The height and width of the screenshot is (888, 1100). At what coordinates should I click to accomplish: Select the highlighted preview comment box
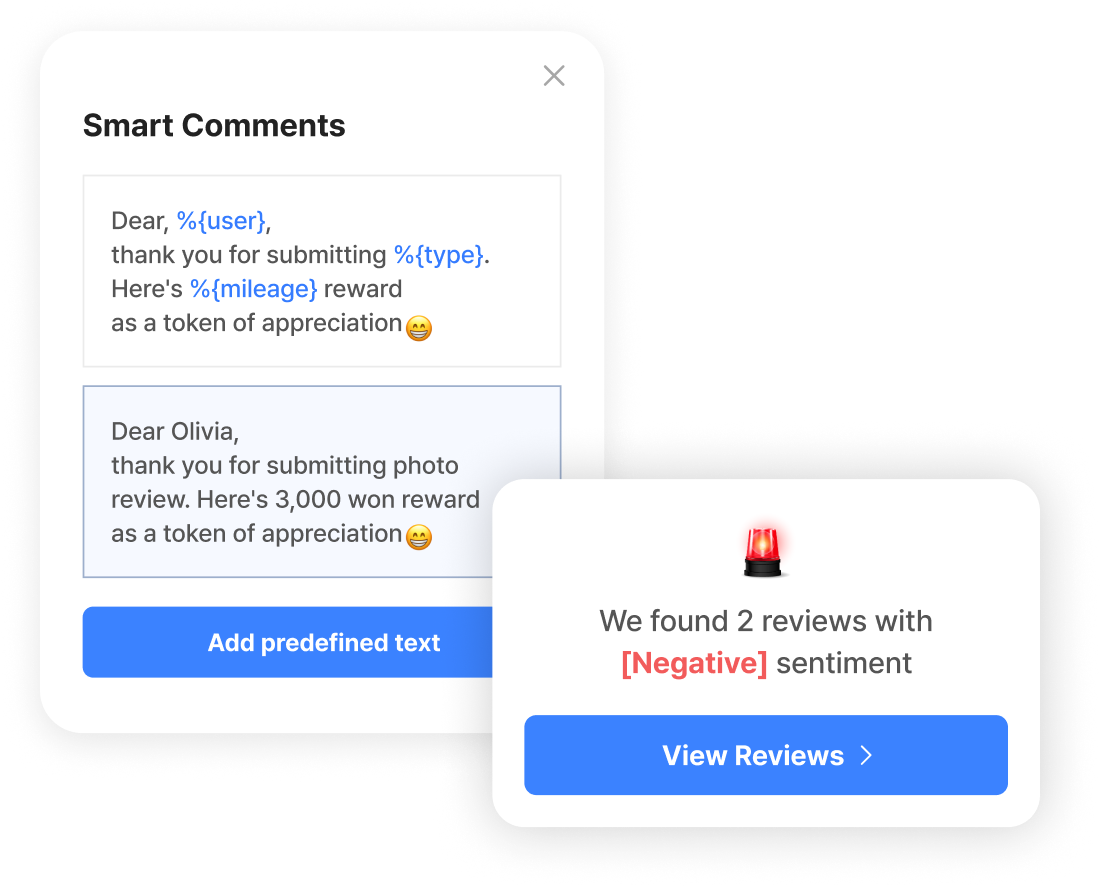pyautogui.click(x=322, y=482)
